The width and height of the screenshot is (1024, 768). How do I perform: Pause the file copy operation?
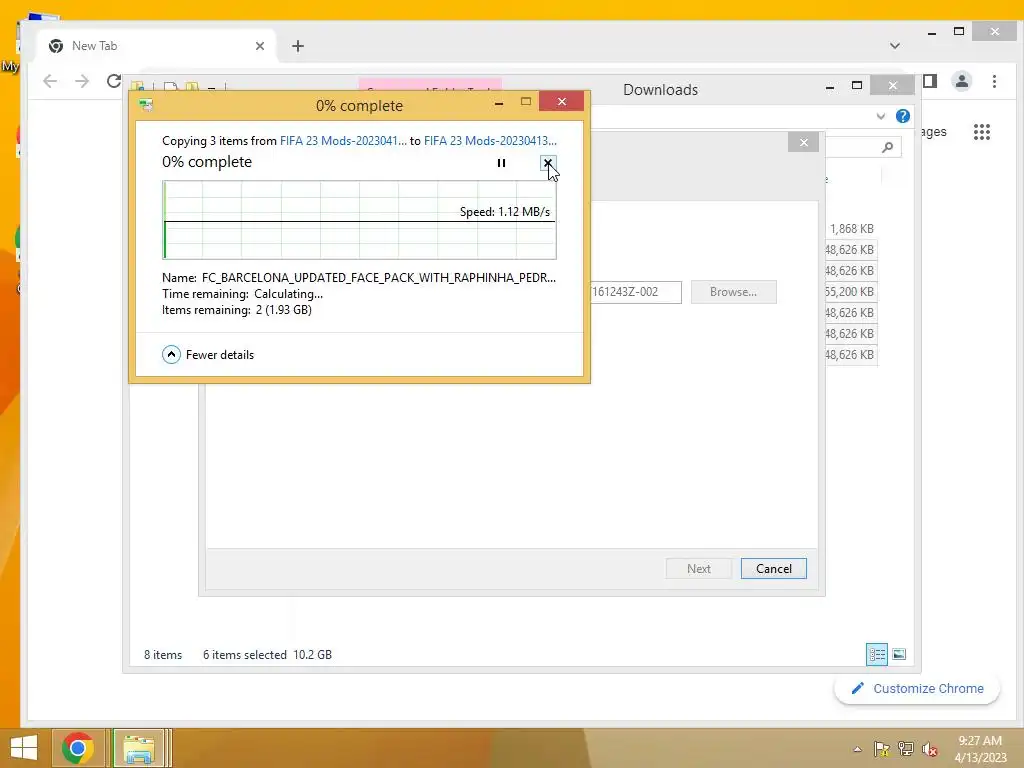click(501, 163)
